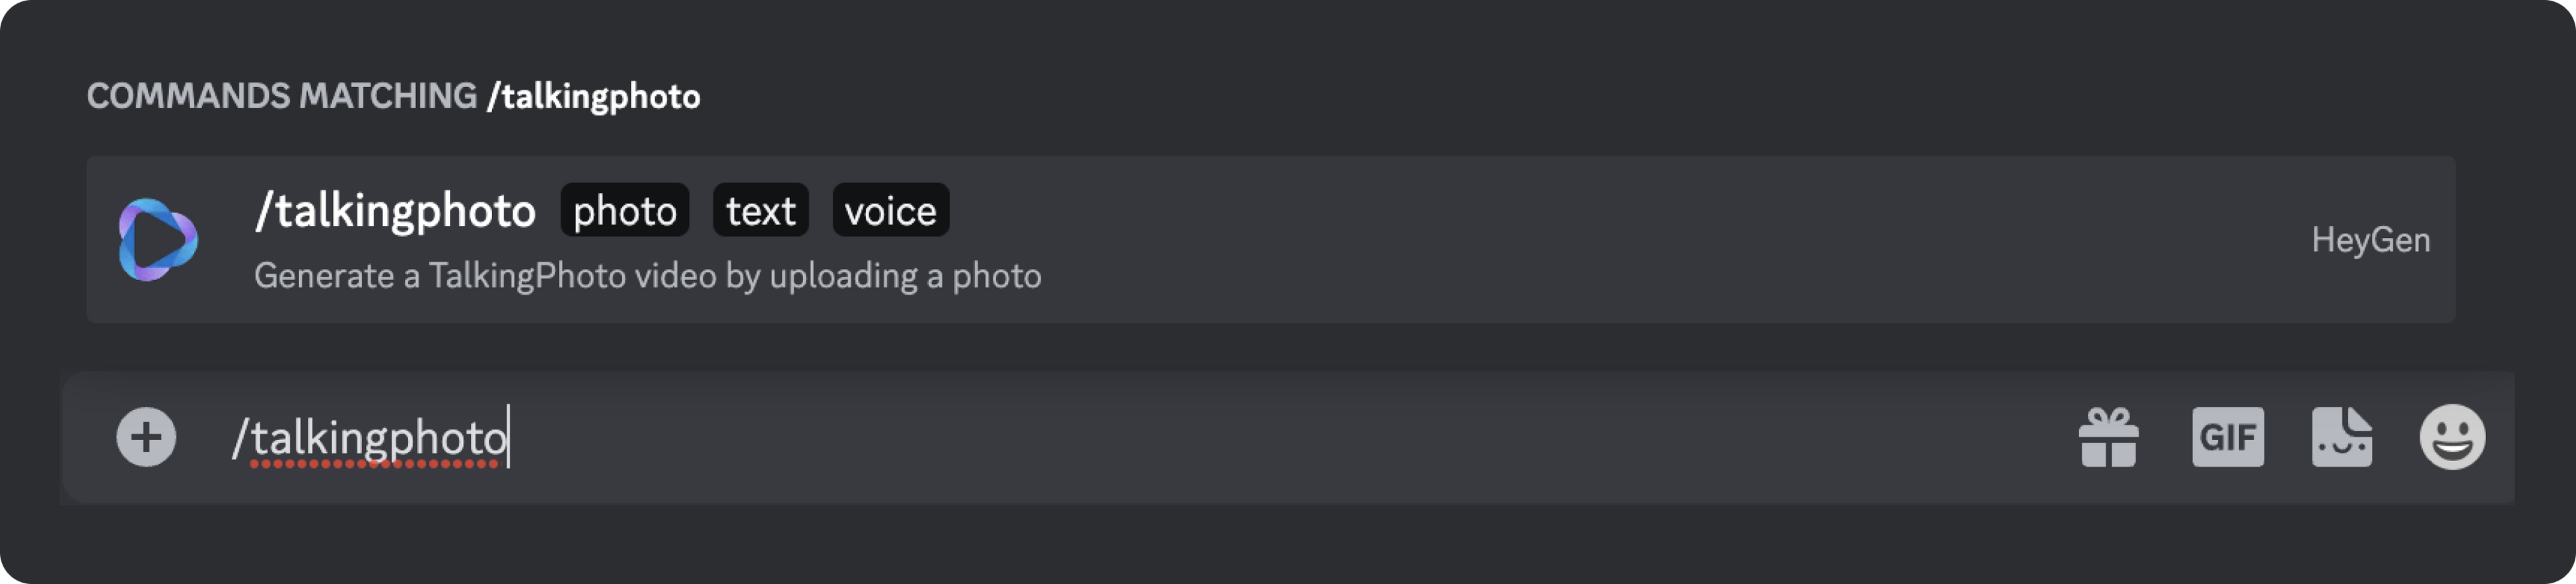Select the /talkingphoto command name in the suggestion

pyautogui.click(x=395, y=211)
